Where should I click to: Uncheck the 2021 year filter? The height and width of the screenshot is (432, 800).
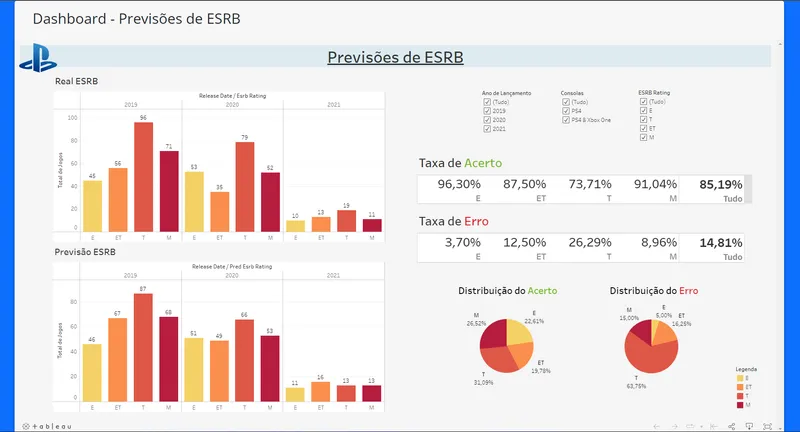tap(487, 129)
